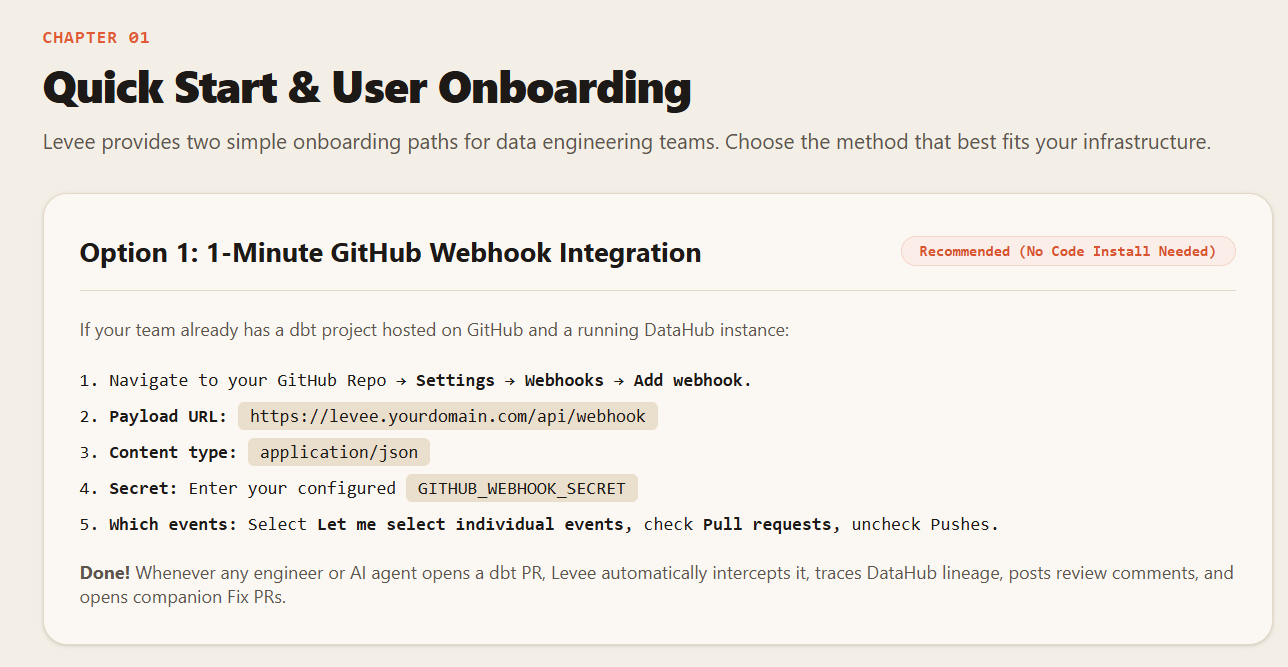Screen dimensions: 1288x667
Task: Click the Pushes word in step 5
Action: pos(965,524)
